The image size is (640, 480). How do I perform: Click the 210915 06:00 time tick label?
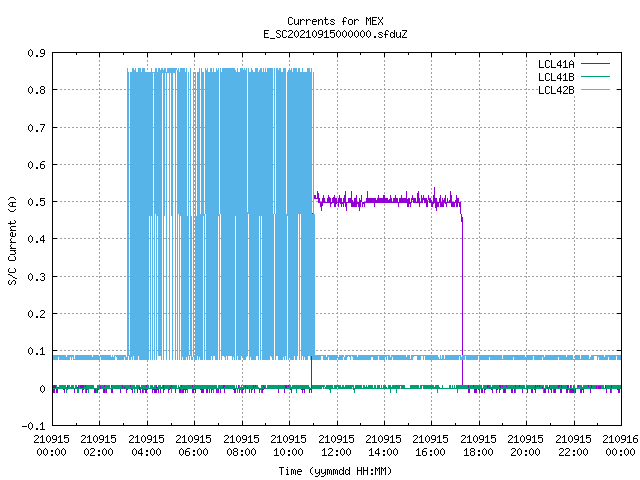click(x=193, y=446)
